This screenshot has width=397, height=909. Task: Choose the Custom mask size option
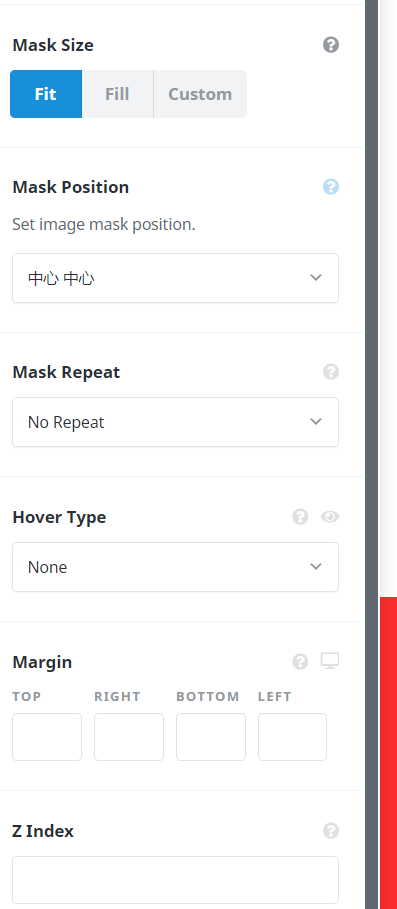tap(201, 94)
